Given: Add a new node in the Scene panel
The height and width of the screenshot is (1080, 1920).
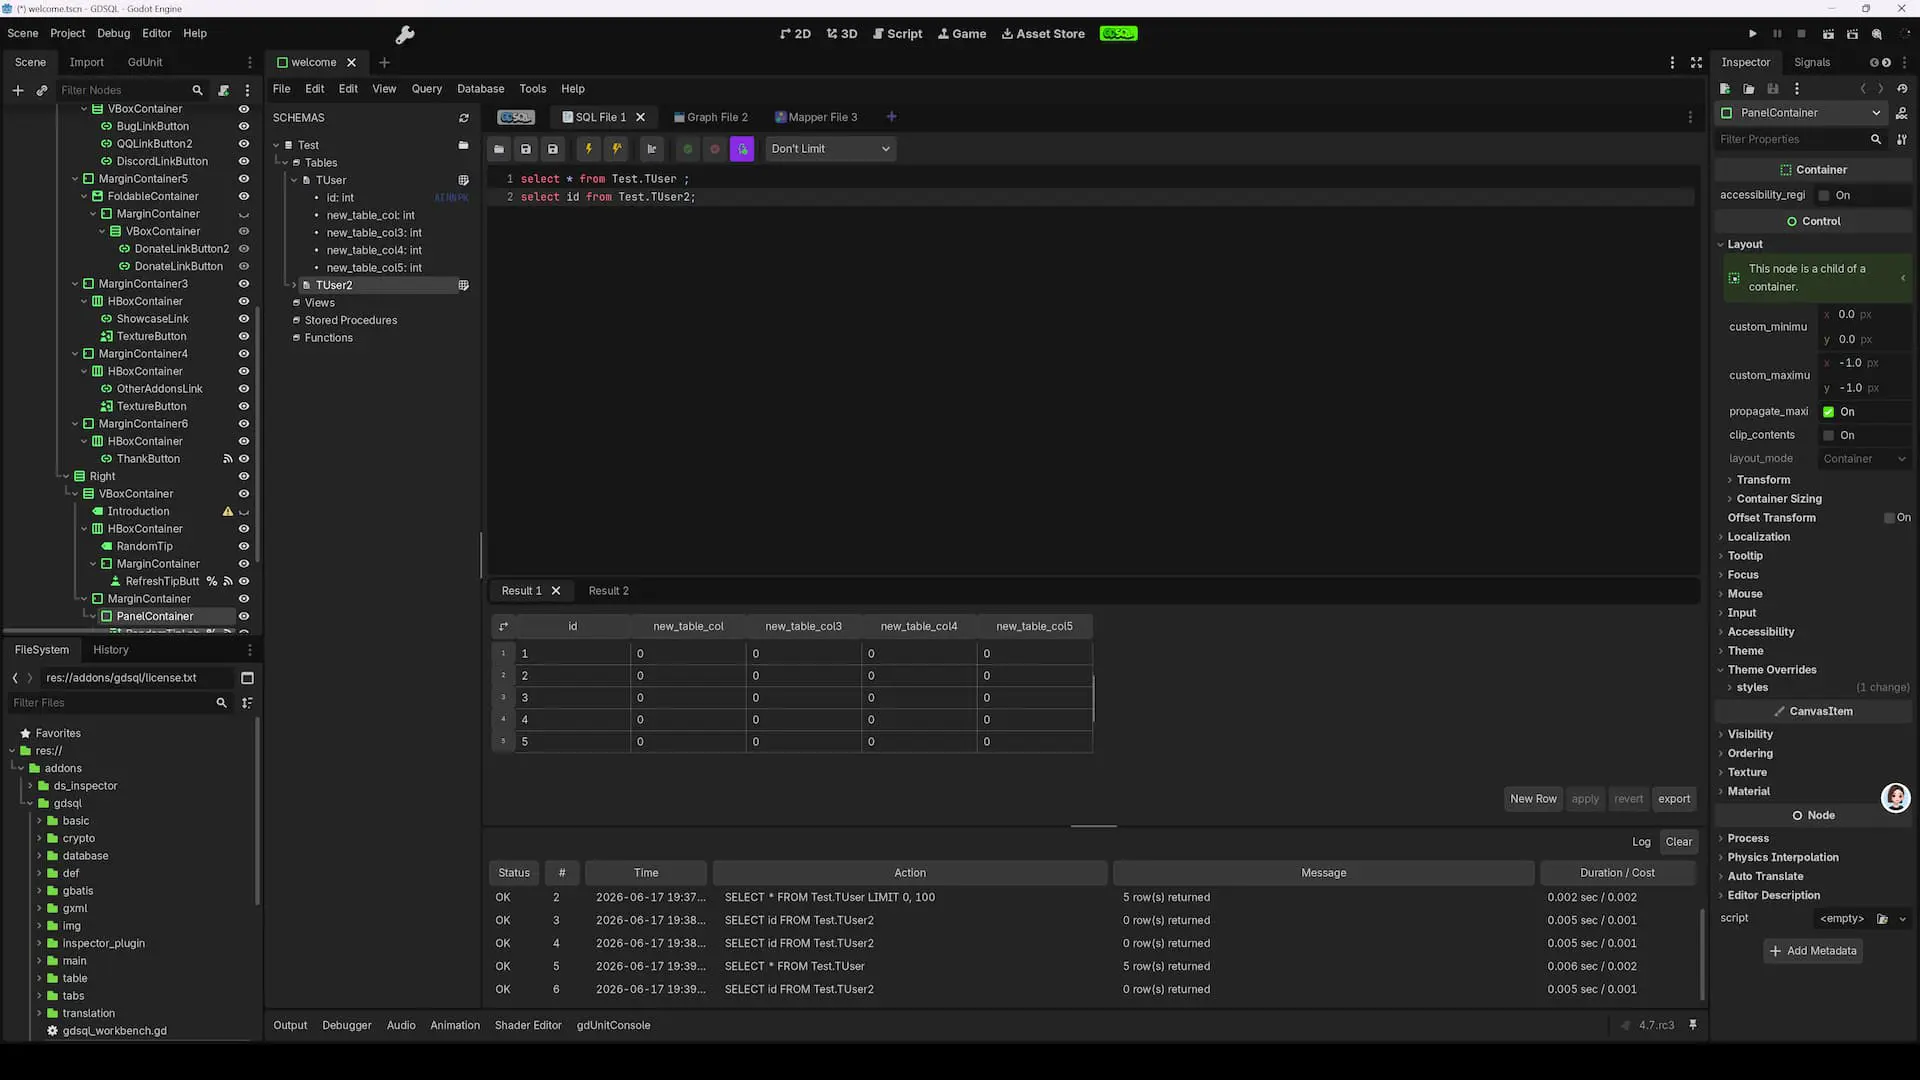Looking at the screenshot, I should pos(17,90).
